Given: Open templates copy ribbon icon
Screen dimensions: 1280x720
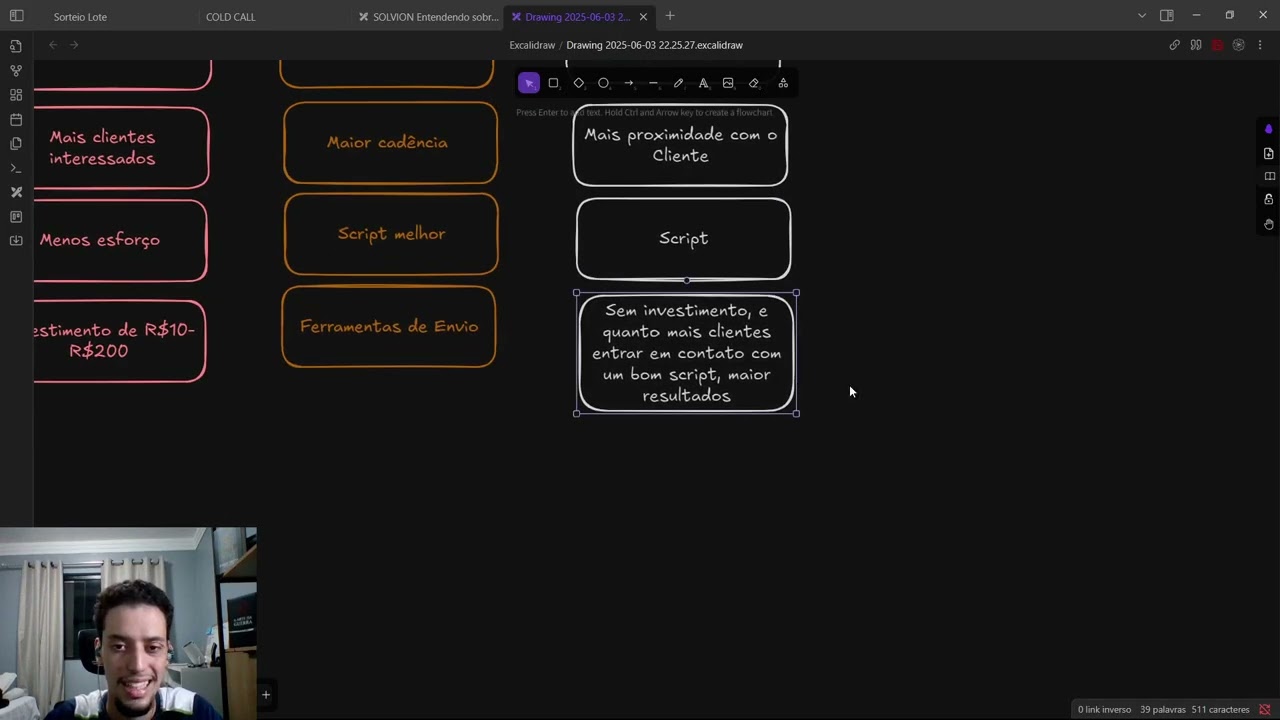Looking at the screenshot, I should (x=16, y=144).
